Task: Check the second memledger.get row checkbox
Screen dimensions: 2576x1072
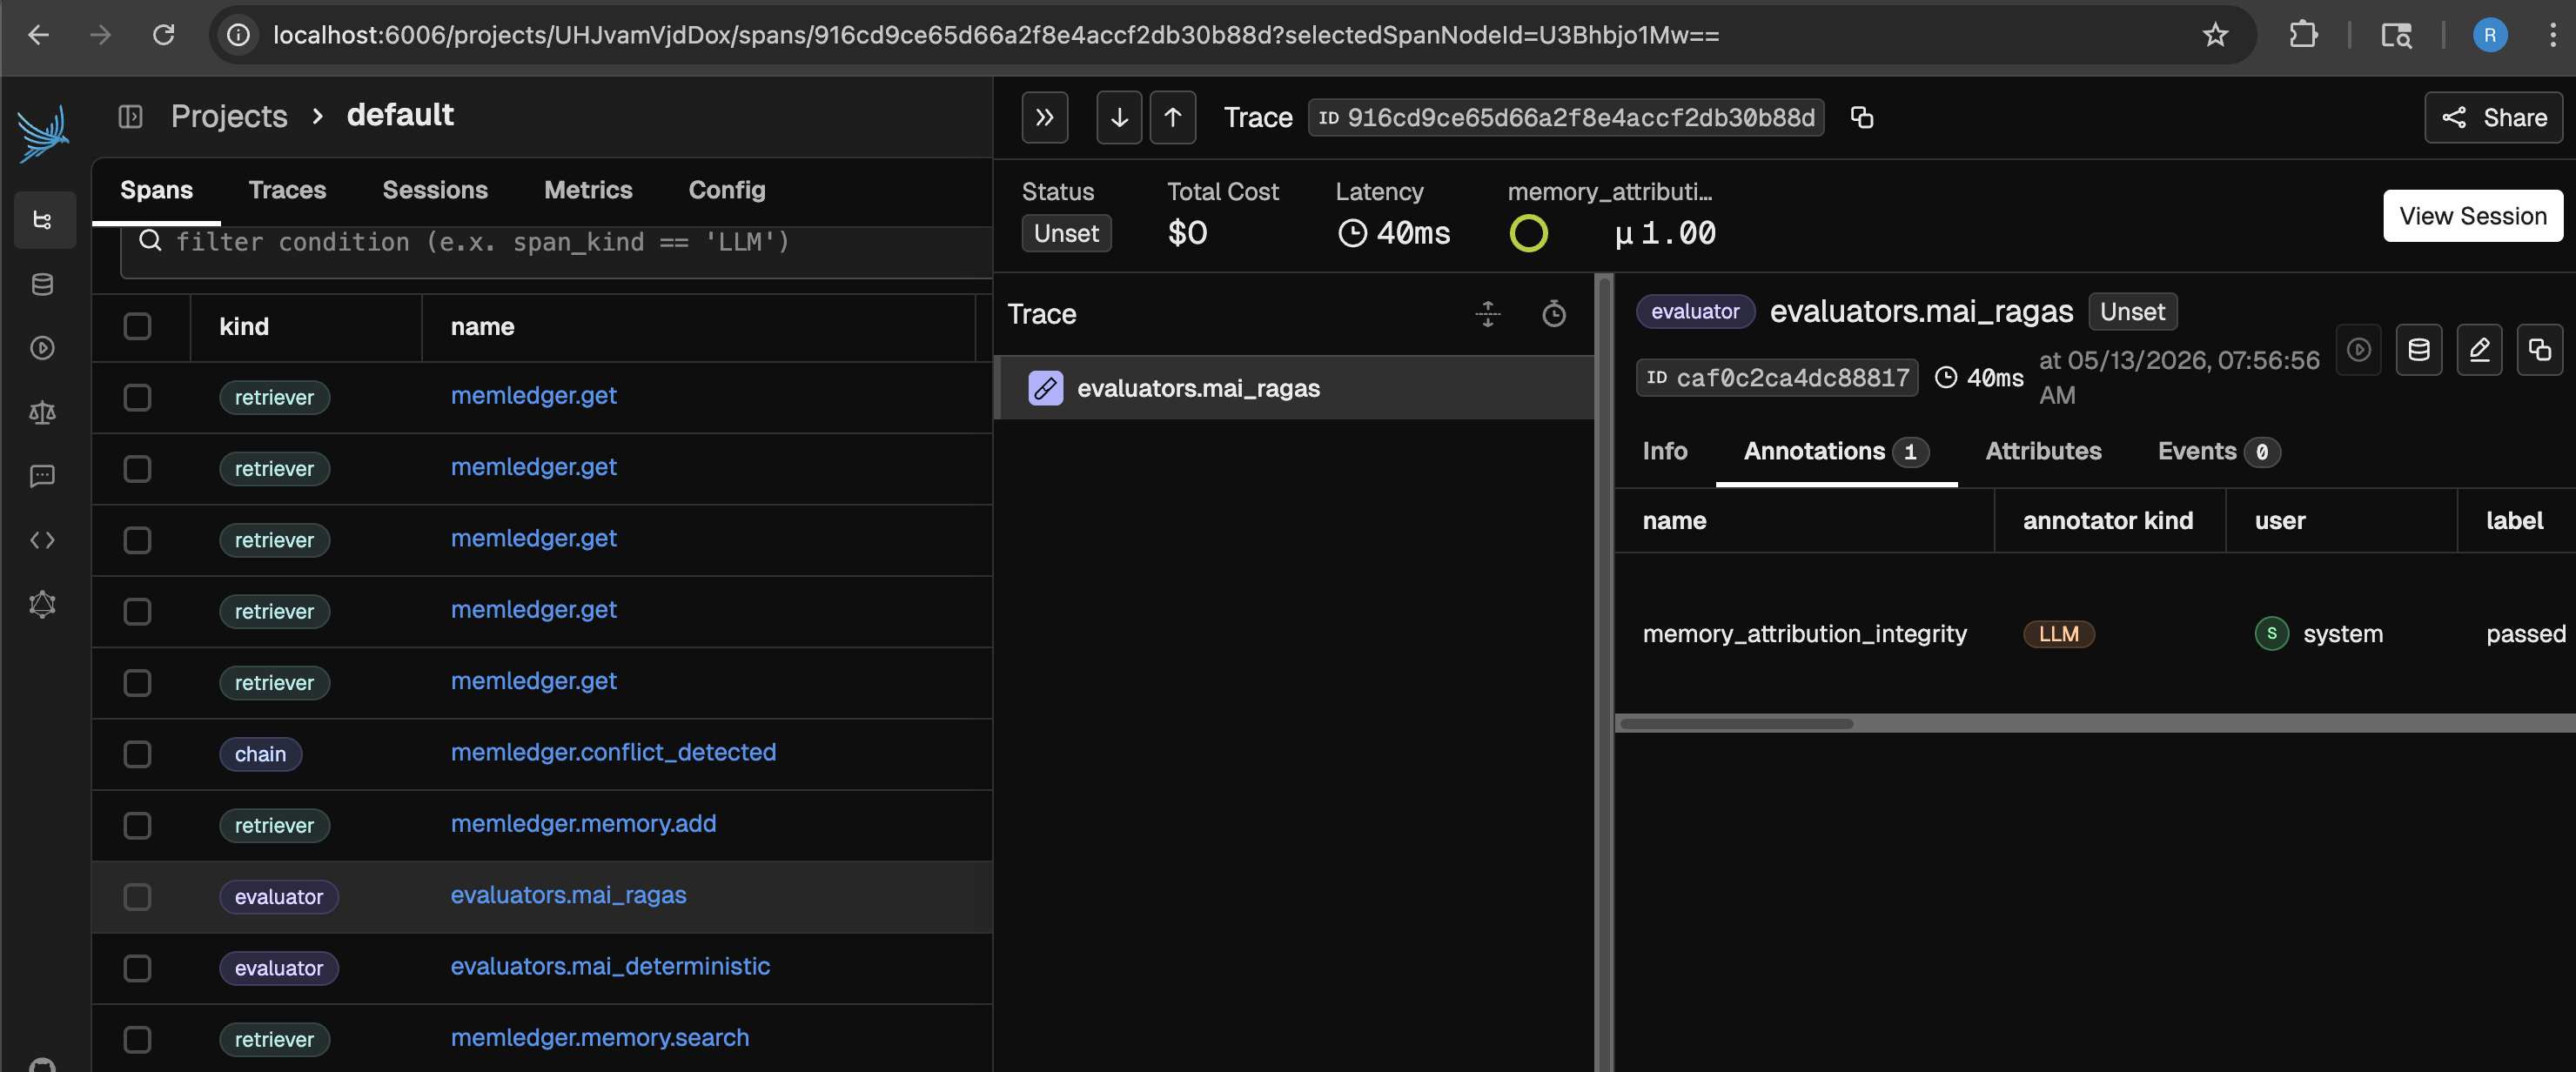Action: (x=137, y=469)
